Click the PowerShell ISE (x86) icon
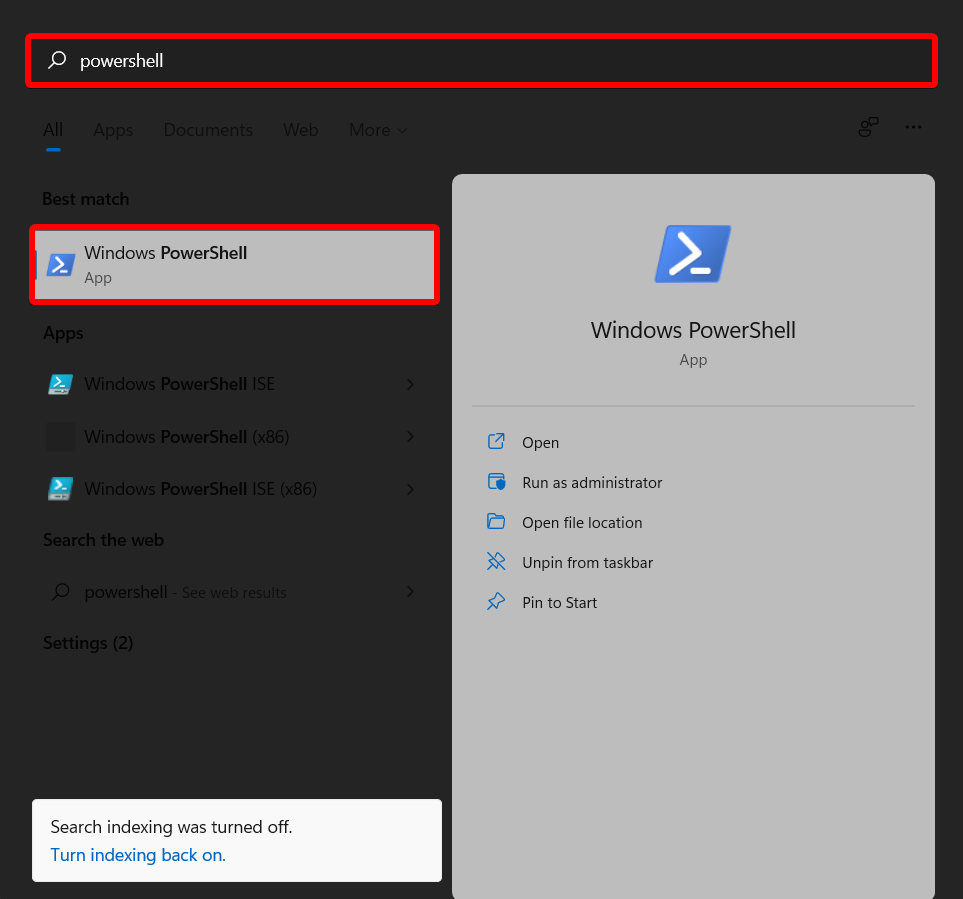 [x=60, y=489]
